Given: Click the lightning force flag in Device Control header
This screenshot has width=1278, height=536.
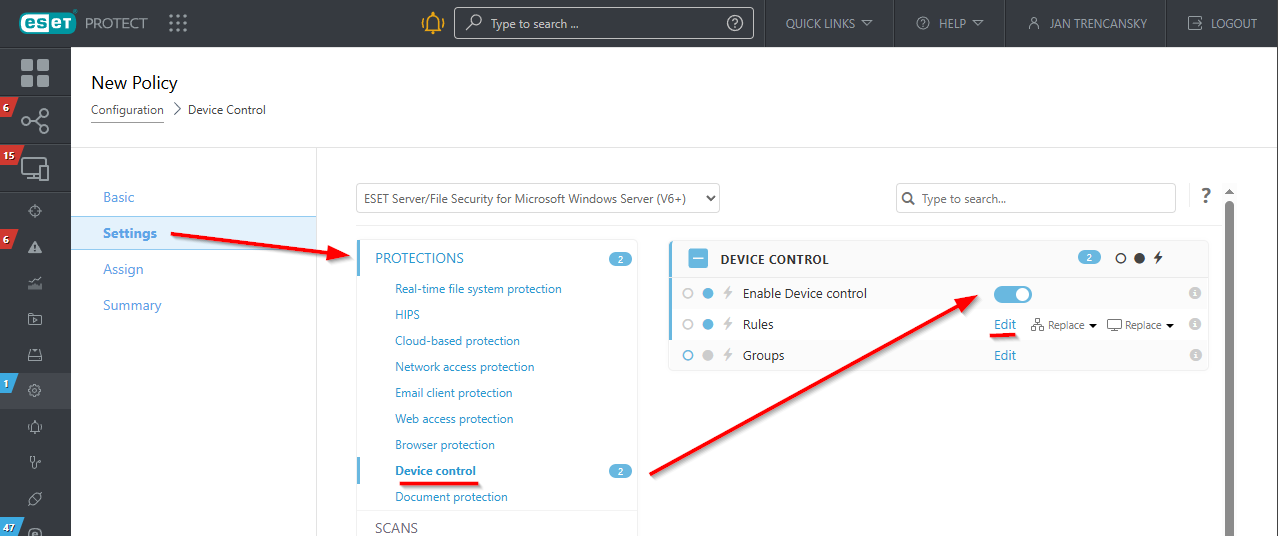Looking at the screenshot, I should (1158, 258).
